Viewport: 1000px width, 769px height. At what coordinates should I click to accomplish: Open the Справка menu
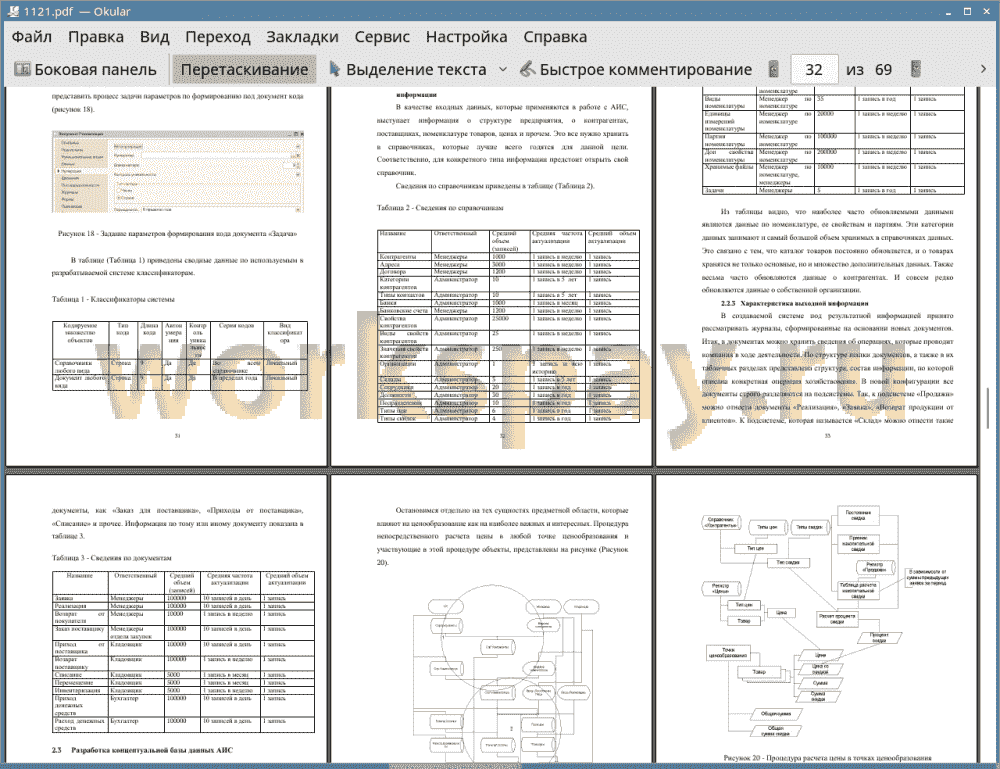tap(555, 37)
